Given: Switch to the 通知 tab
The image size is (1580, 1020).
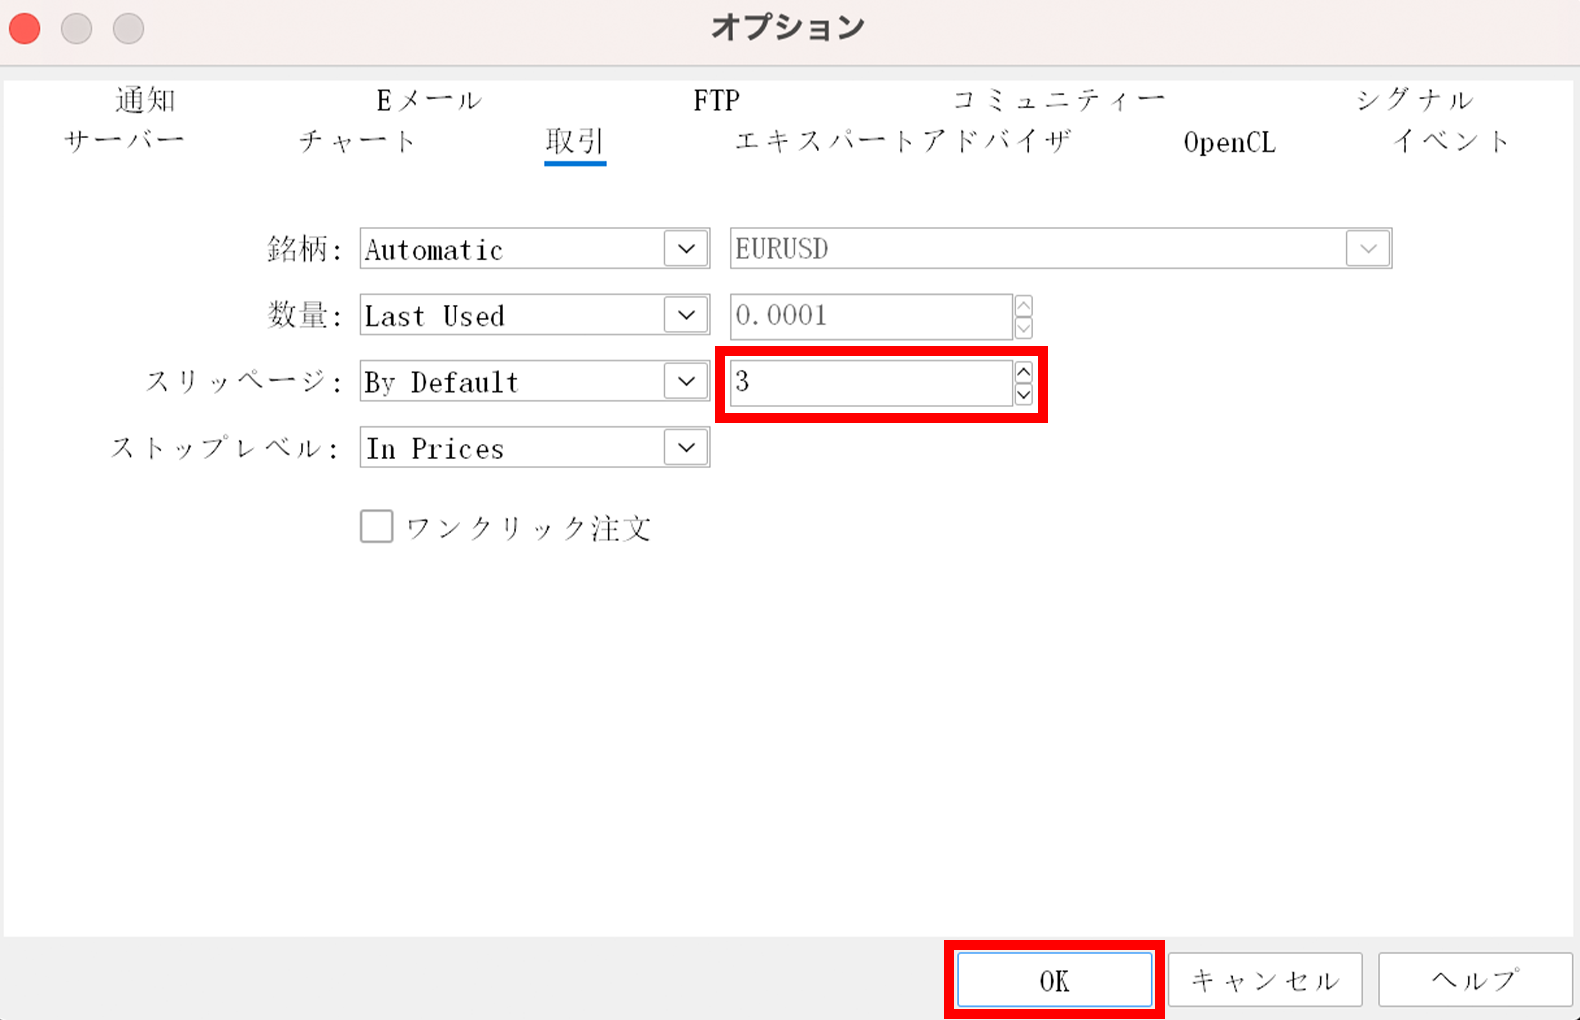Looking at the screenshot, I should tap(145, 100).
